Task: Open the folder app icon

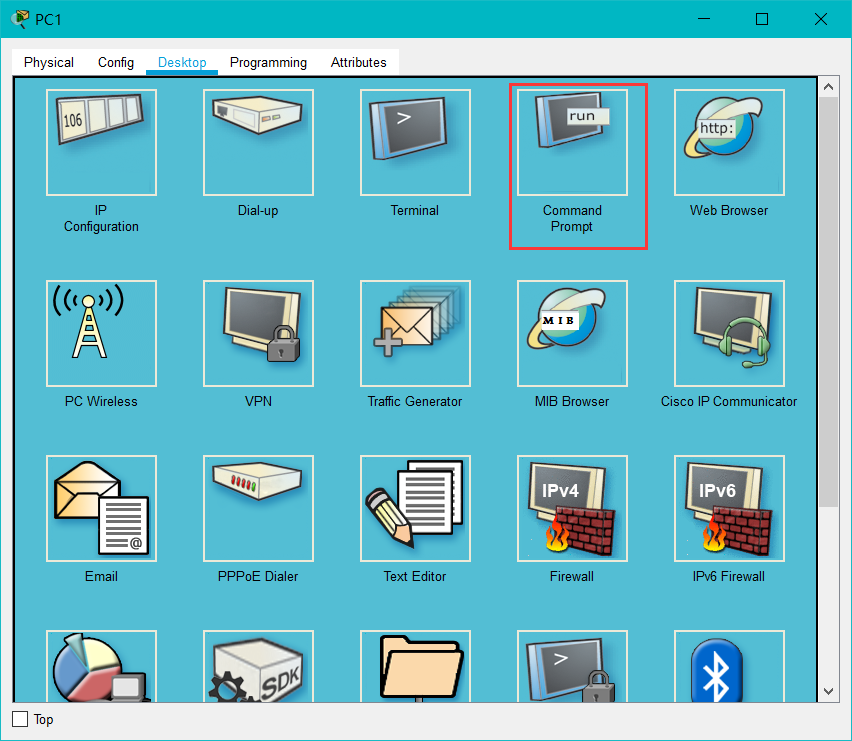Action: point(415,666)
